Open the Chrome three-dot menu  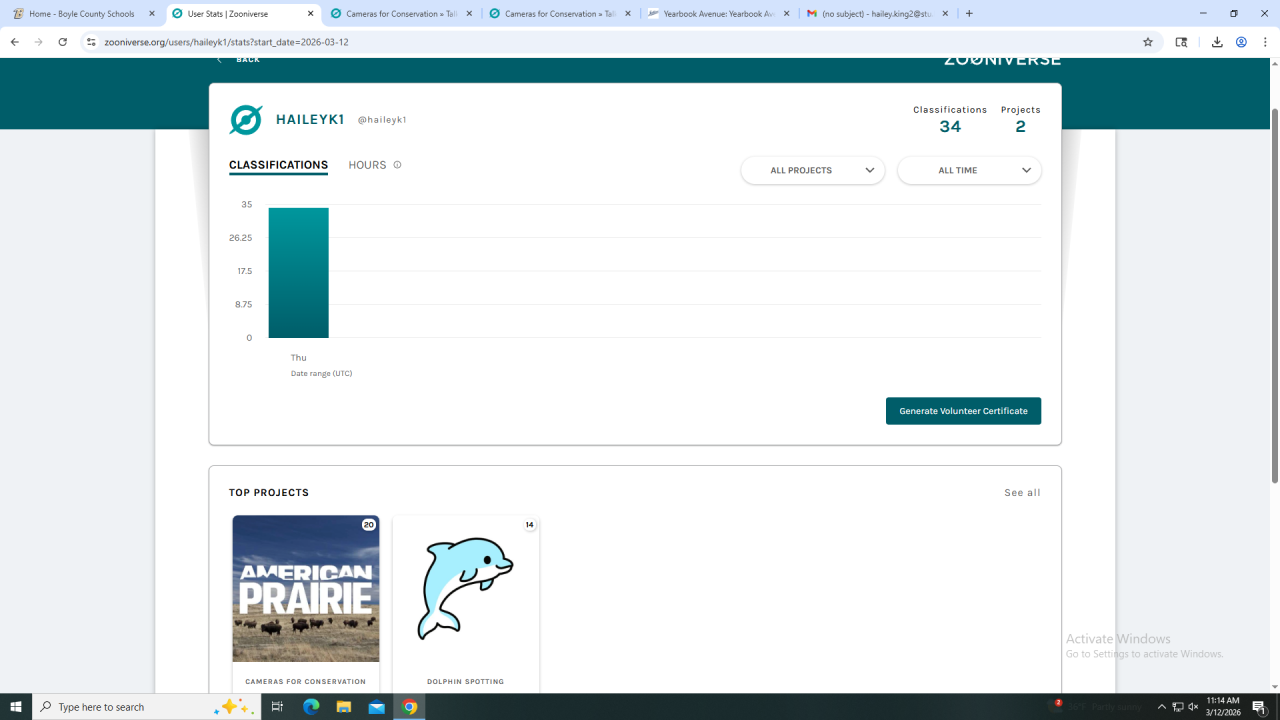tap(1265, 42)
